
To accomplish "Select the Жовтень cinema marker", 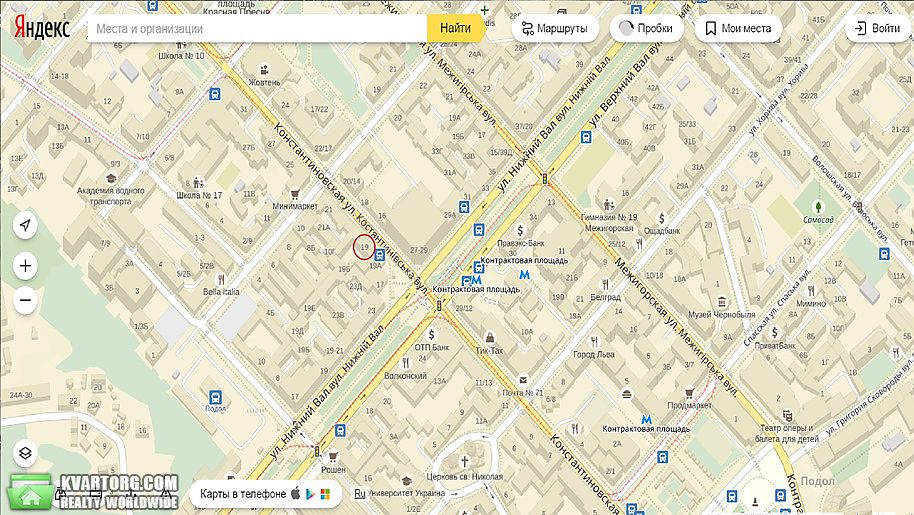I will [x=265, y=70].
